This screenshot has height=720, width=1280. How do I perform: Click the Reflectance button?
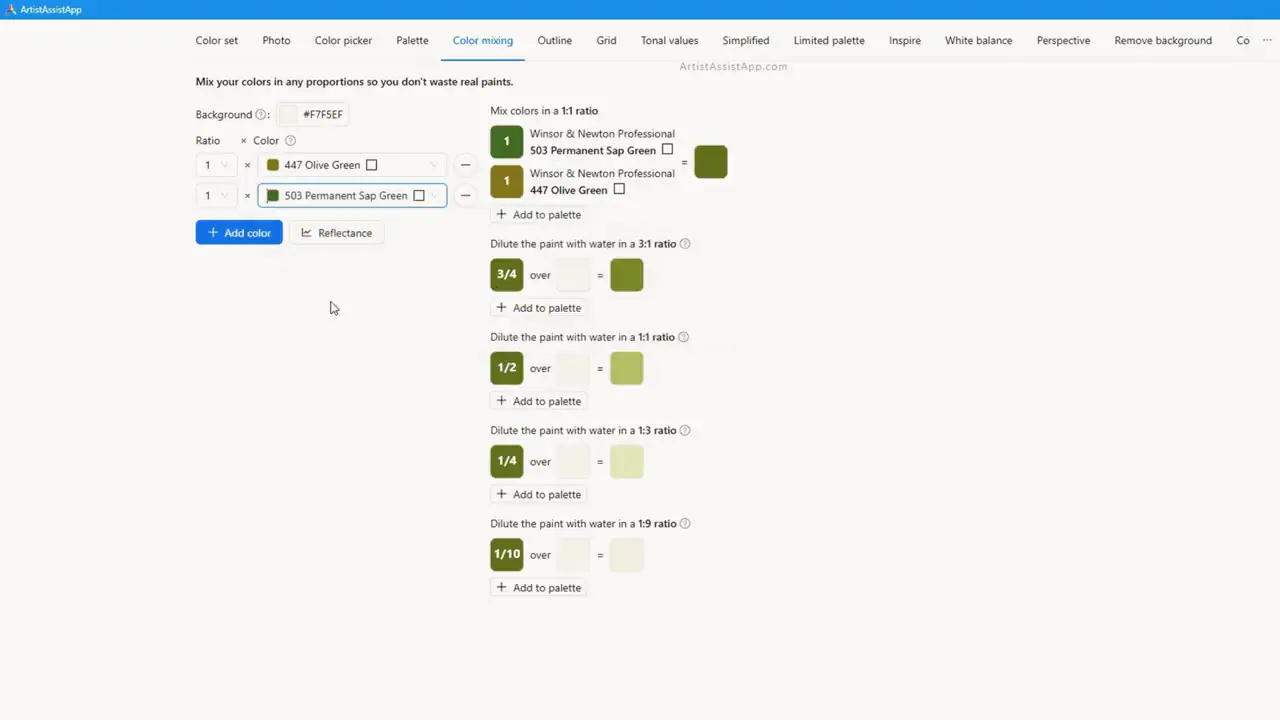click(336, 233)
